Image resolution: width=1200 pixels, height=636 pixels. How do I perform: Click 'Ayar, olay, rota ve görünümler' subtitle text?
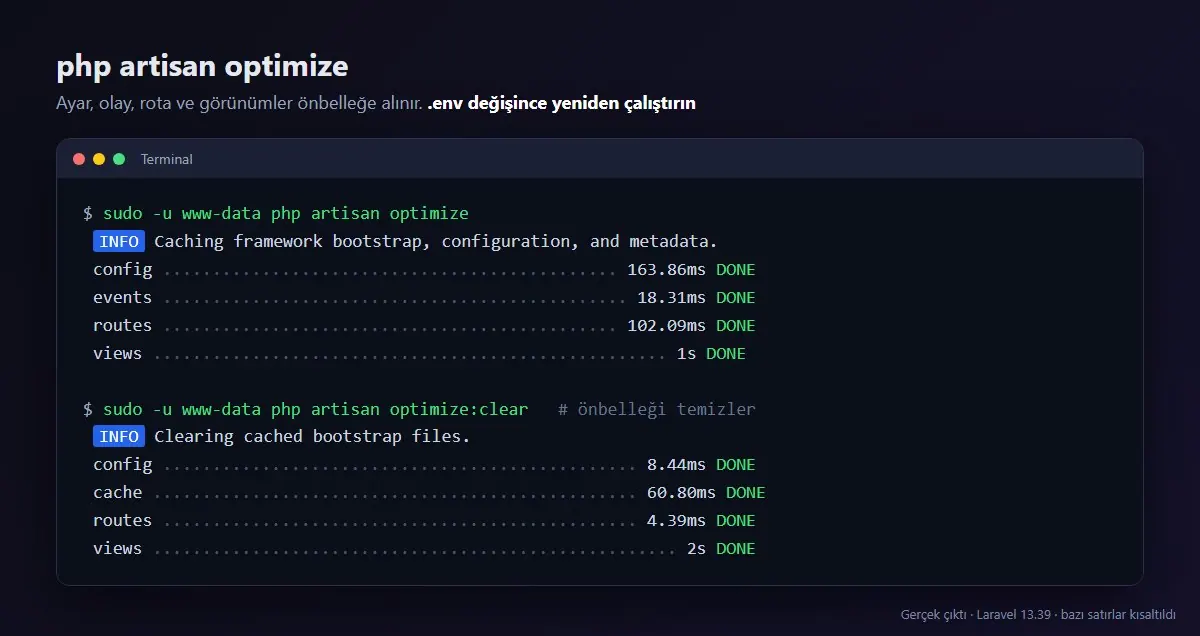tap(175, 103)
